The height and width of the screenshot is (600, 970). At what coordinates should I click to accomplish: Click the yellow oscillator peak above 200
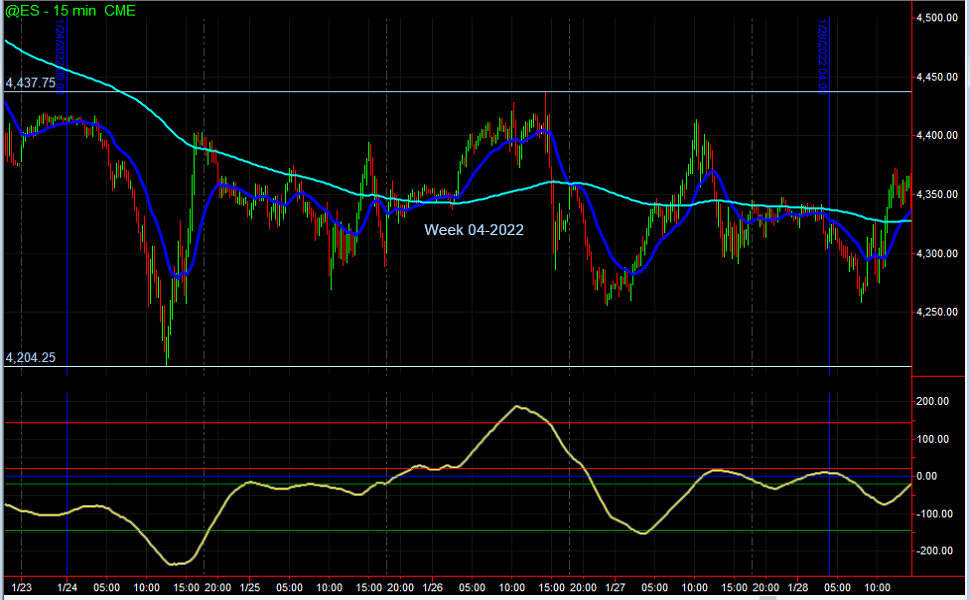pos(516,406)
